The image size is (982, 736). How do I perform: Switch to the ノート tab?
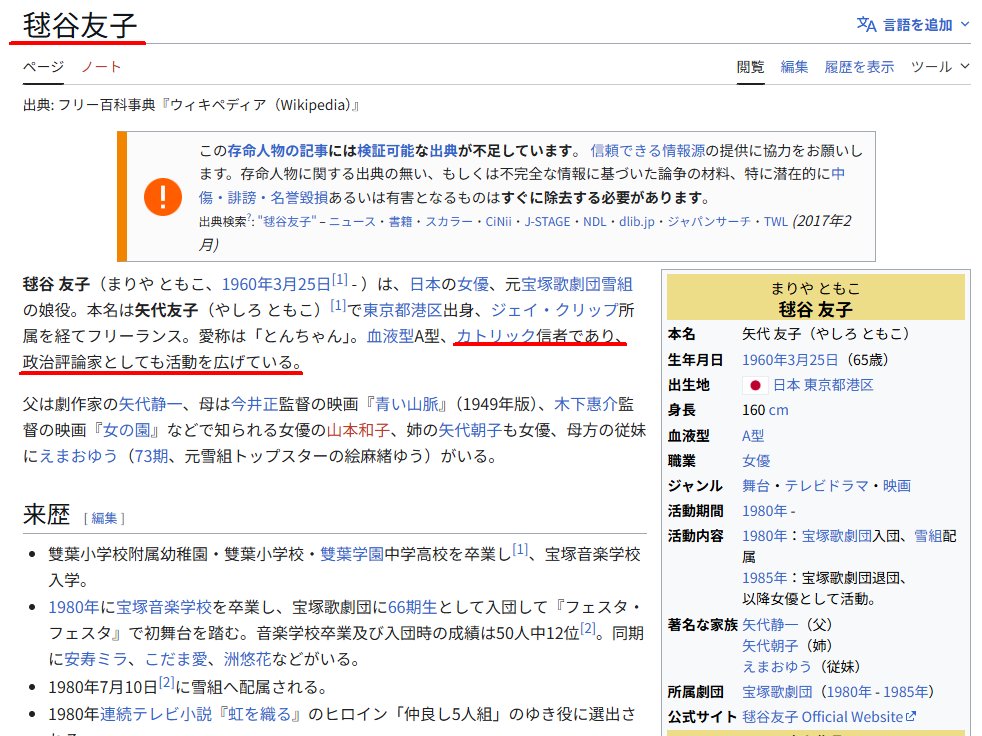101,67
